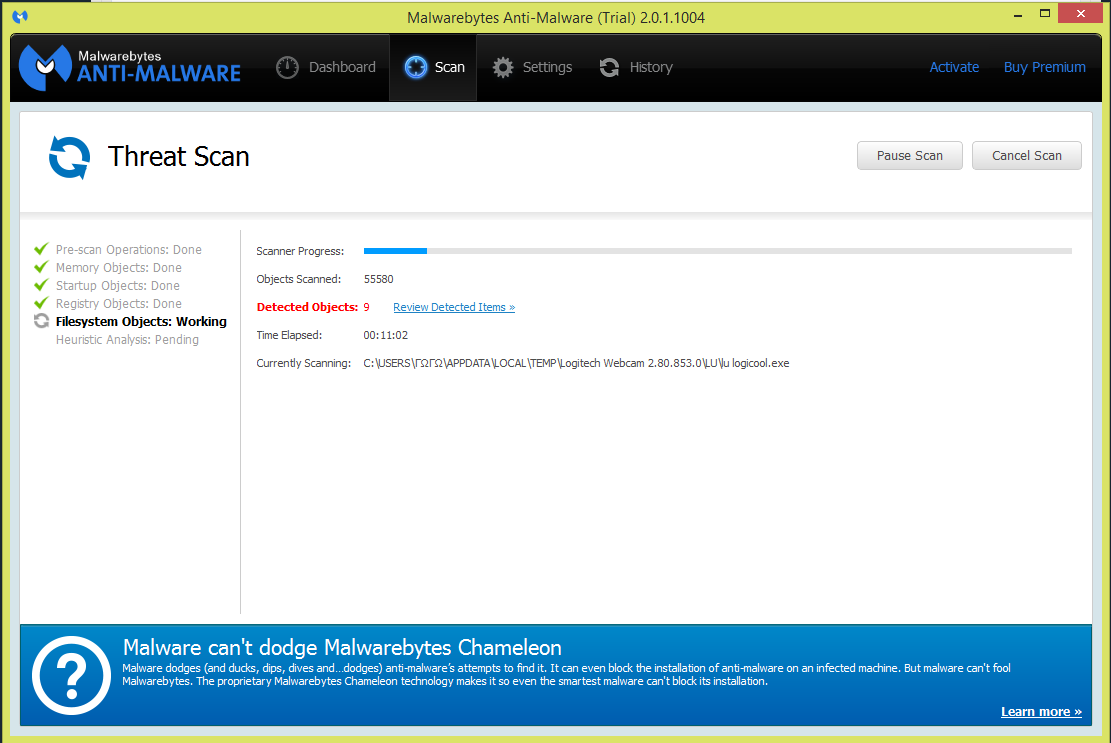Click the Malwarebytes Anti-Malware logo
The image size is (1111, 743).
[x=130, y=68]
